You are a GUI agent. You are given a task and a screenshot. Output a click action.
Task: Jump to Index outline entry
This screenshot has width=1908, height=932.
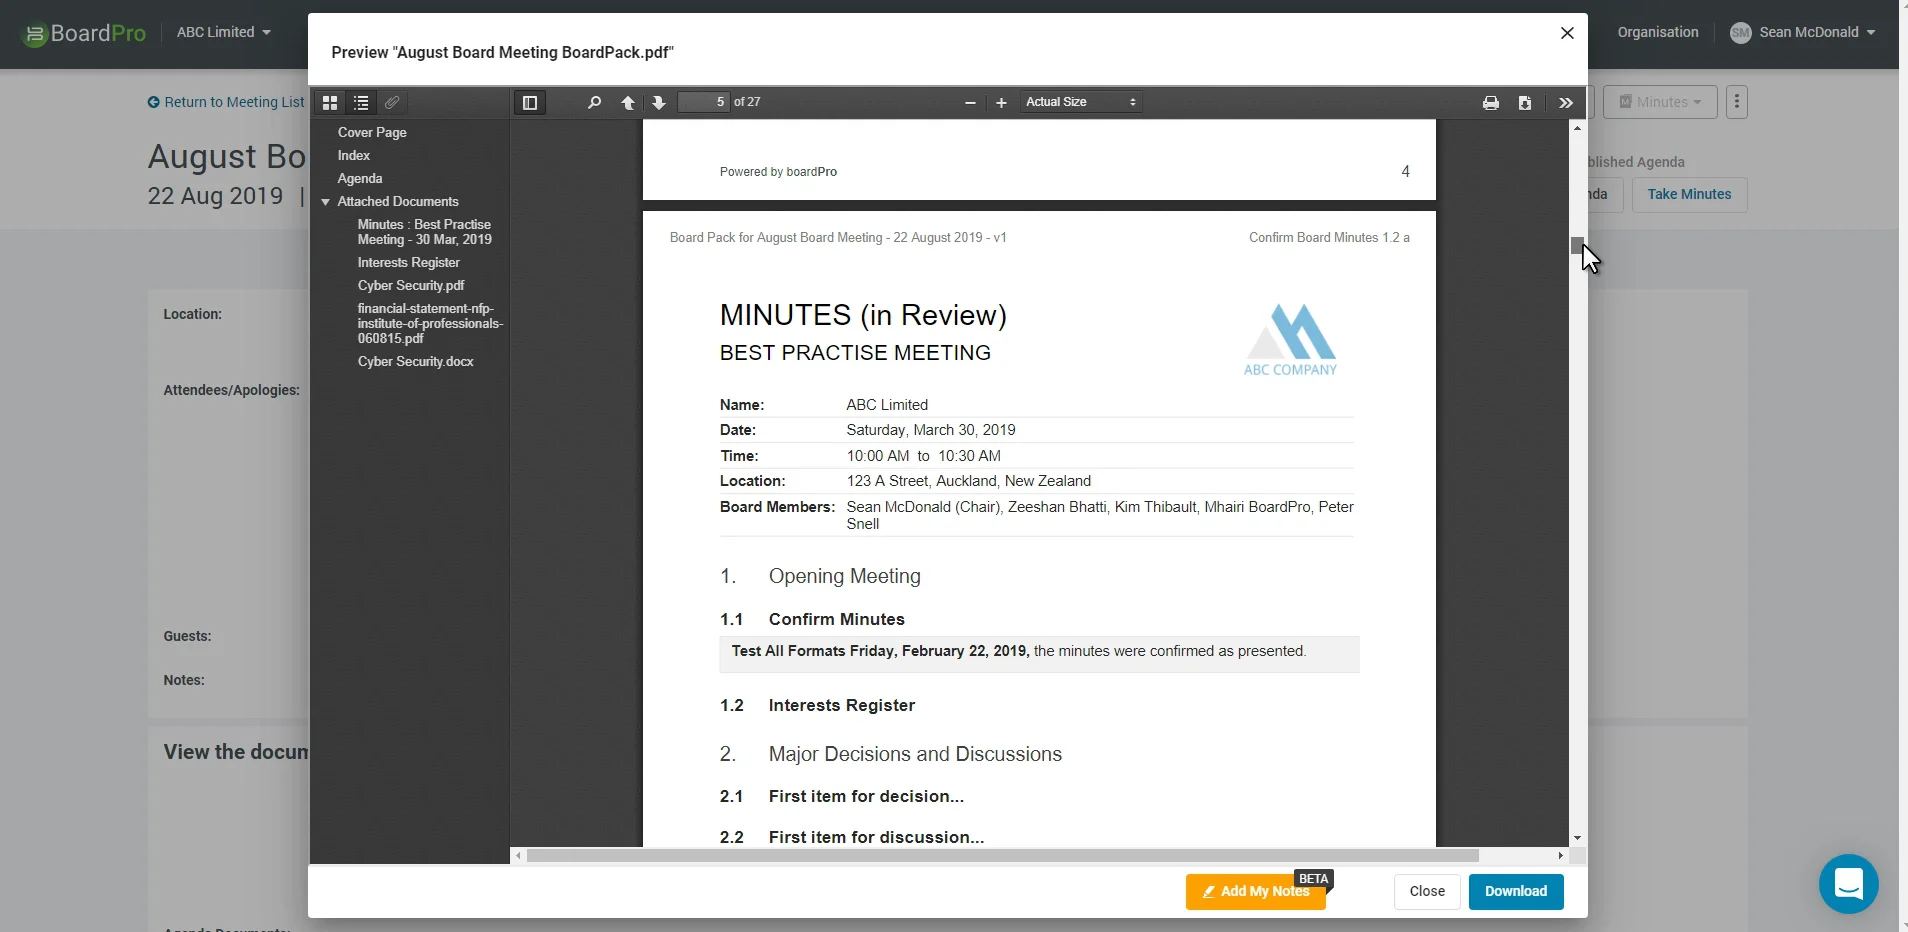354,155
